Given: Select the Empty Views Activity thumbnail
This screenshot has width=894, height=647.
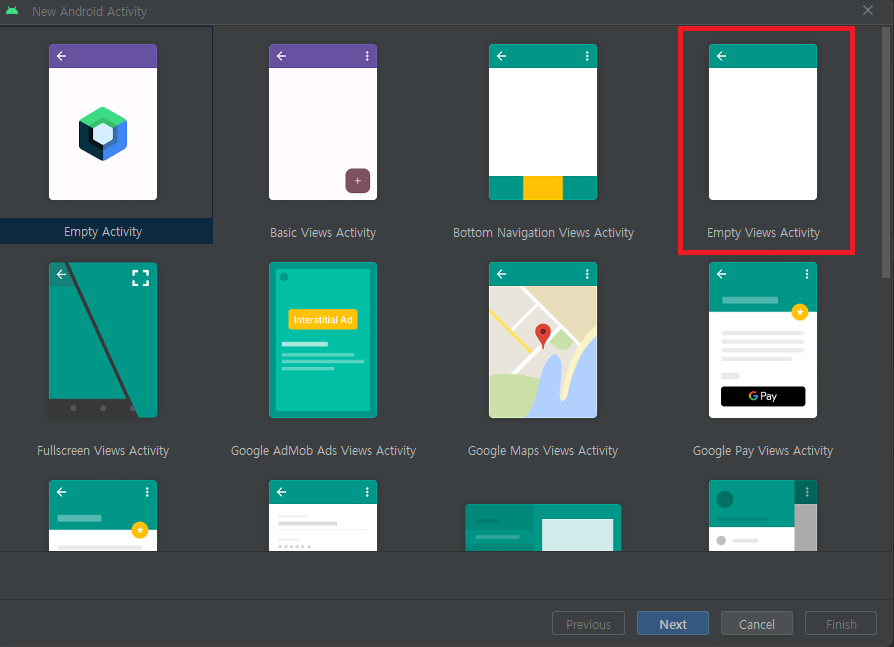Looking at the screenshot, I should click(x=763, y=122).
